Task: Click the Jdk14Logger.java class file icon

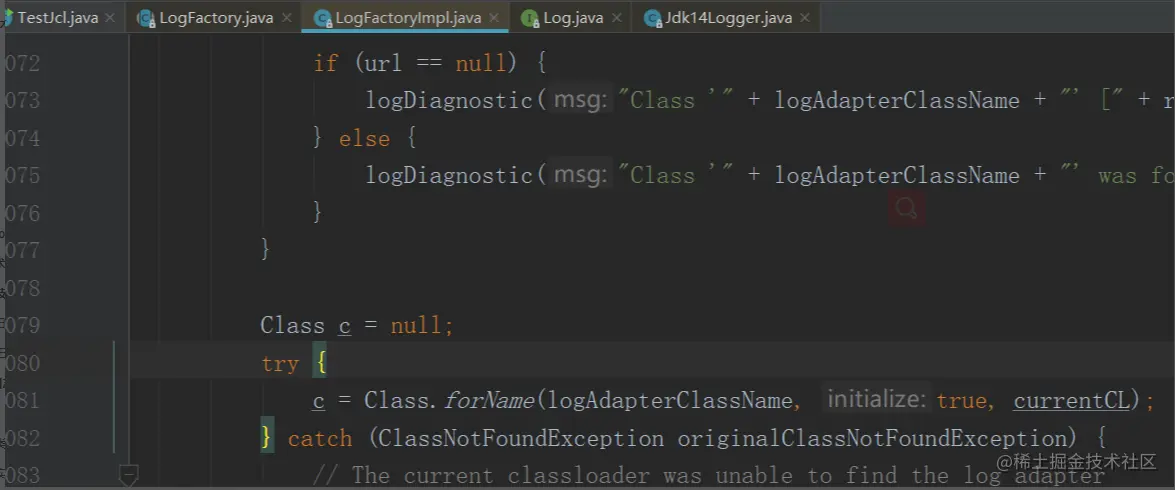Action: [x=652, y=18]
